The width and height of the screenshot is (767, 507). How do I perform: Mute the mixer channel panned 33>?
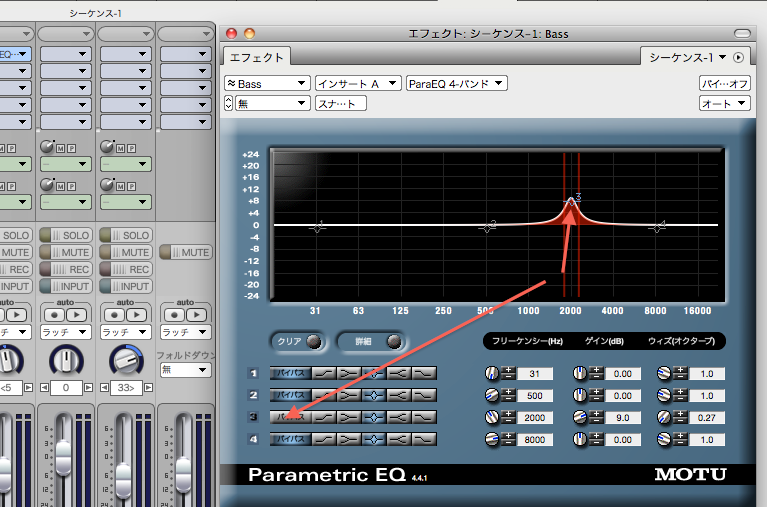[x=125, y=253]
